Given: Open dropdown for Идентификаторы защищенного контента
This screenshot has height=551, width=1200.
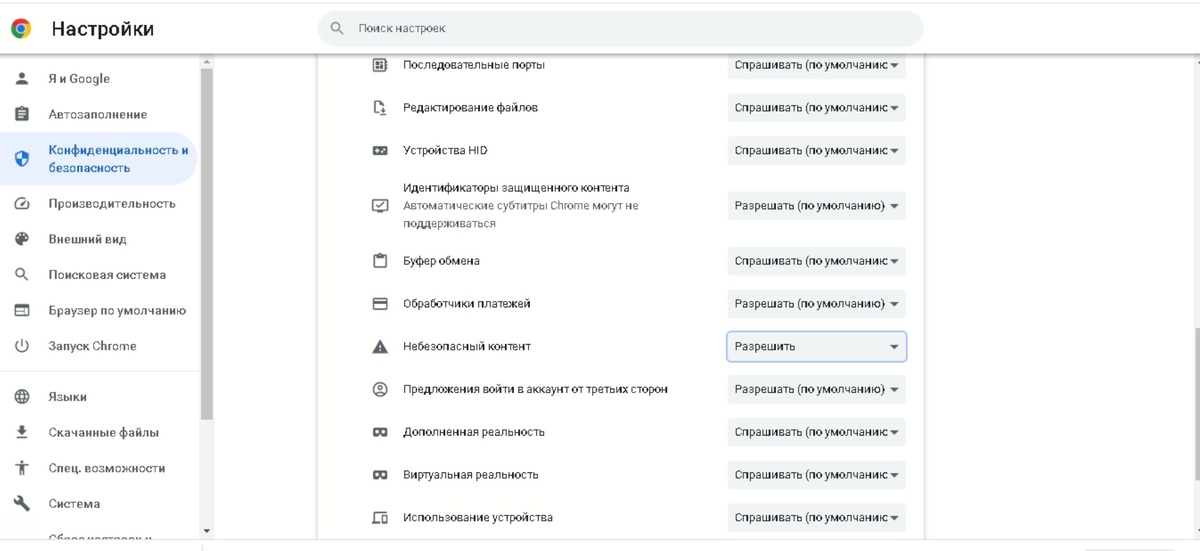Looking at the screenshot, I should point(816,207).
